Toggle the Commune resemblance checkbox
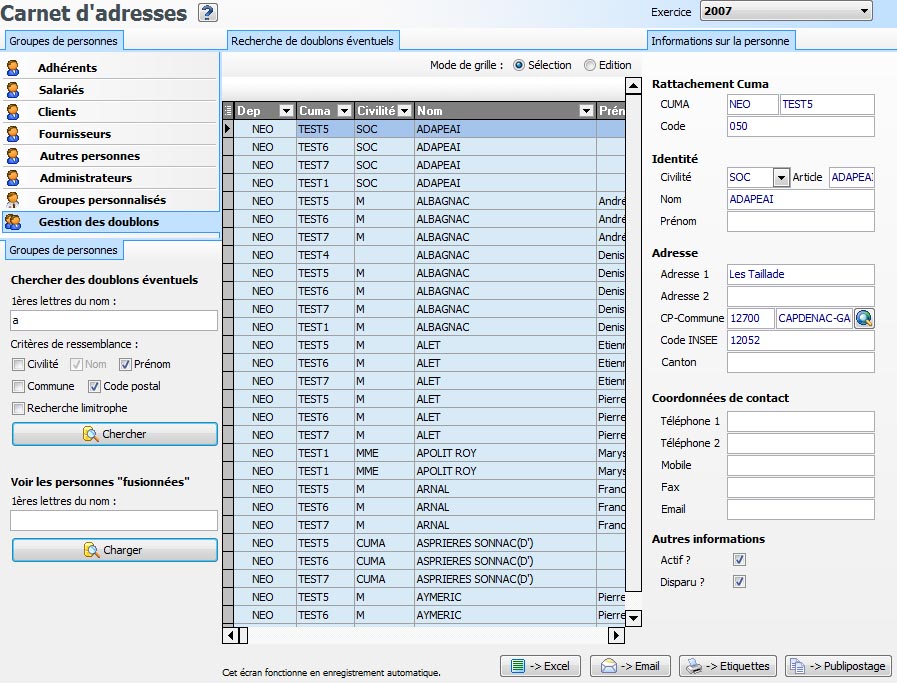Image resolution: width=897 pixels, height=683 pixels. (x=18, y=386)
